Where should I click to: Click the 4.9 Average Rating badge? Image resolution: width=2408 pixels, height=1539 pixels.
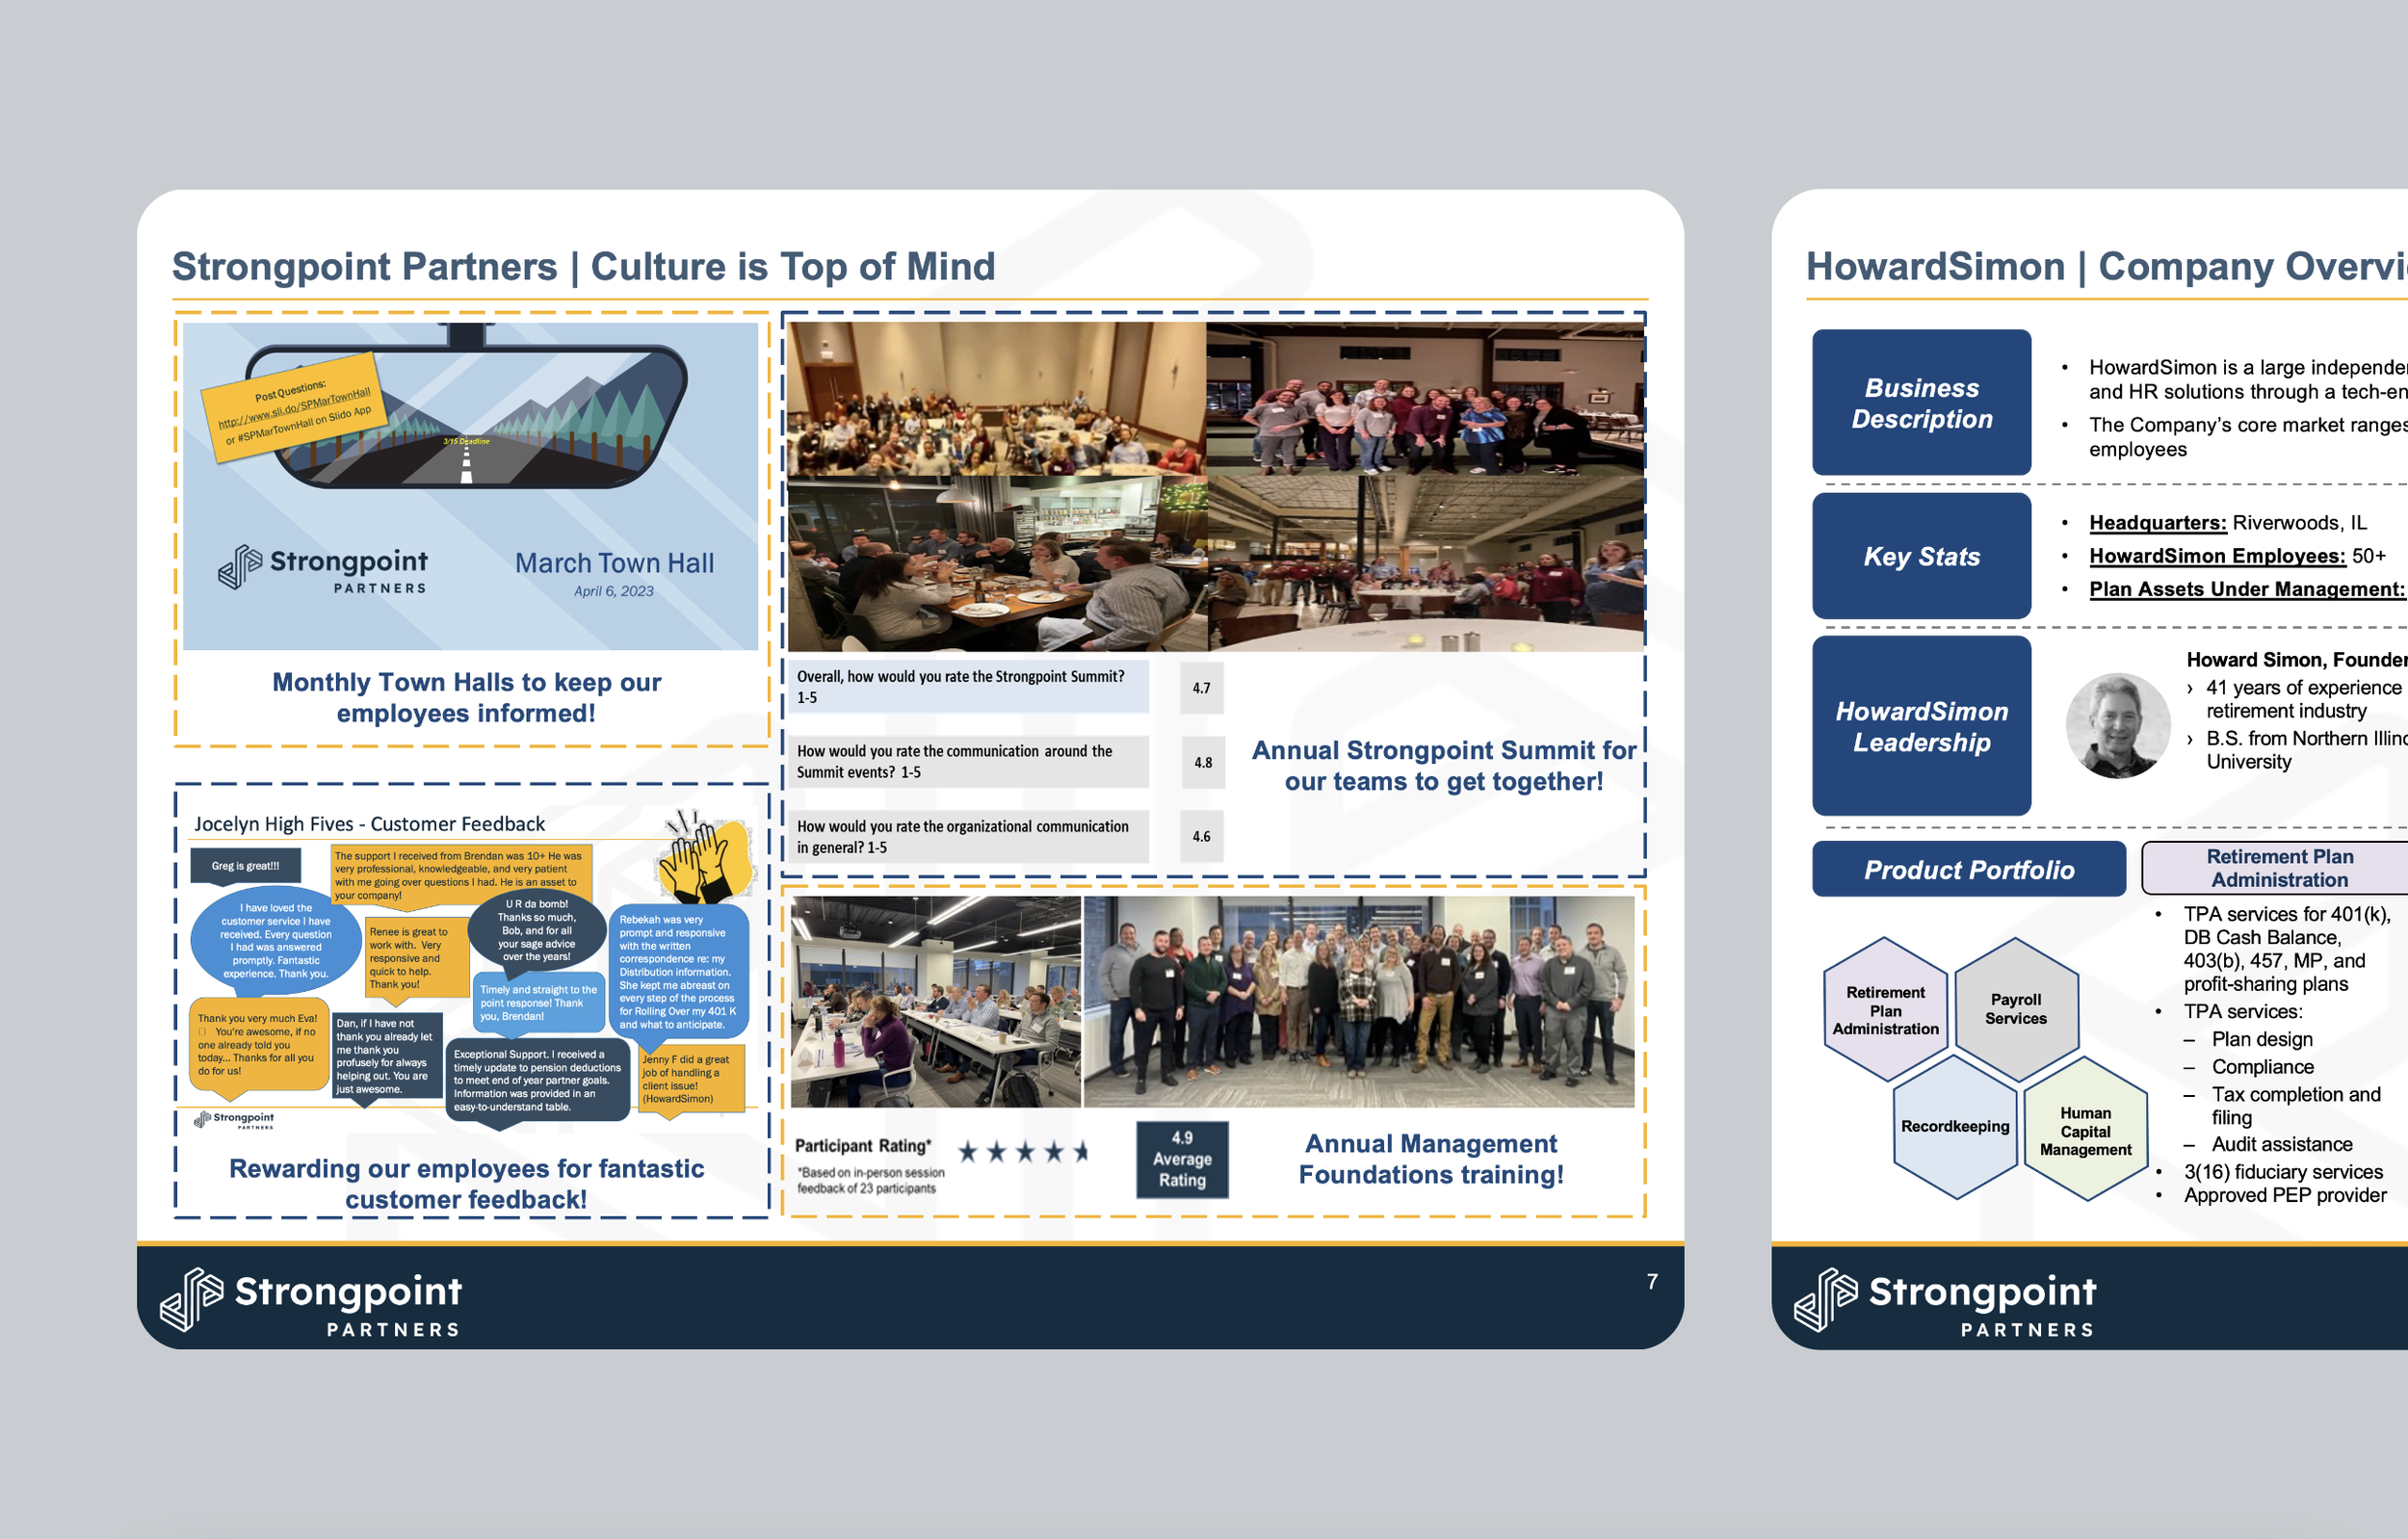(1182, 1159)
